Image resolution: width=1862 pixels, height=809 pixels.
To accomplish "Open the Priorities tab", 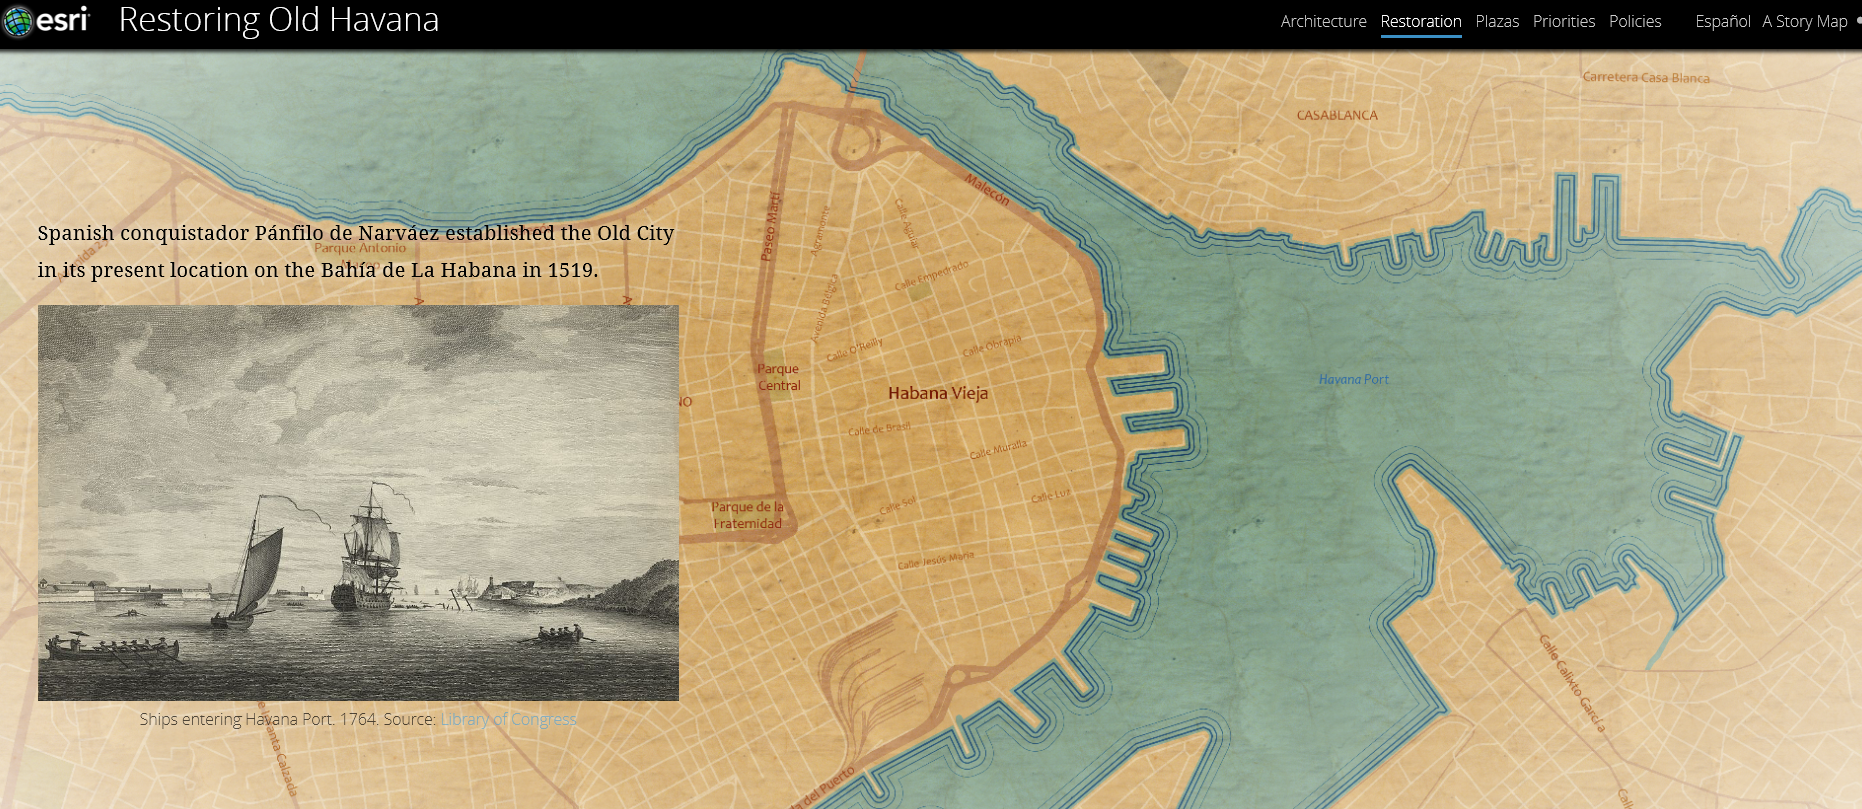I will pyautogui.click(x=1563, y=21).
